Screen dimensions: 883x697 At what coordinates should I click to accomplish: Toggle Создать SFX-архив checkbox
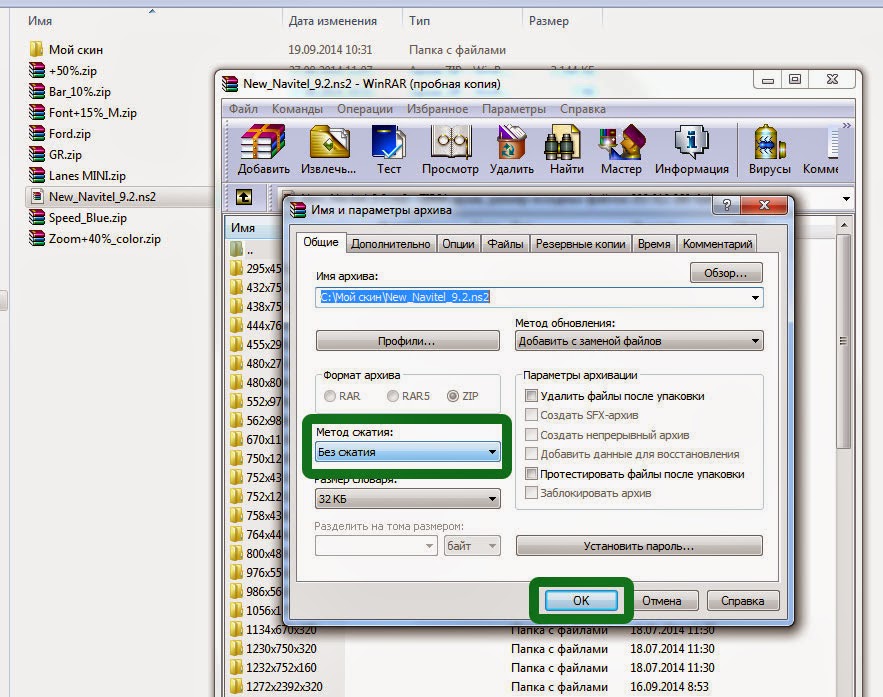531,415
